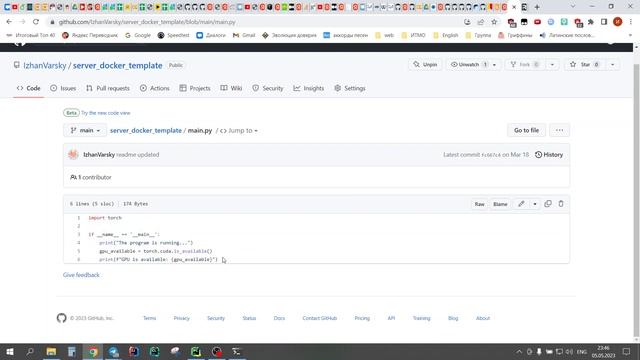The width and height of the screenshot is (640, 360).
Task: Open edit options dropdown next to pencil
Action: pos(535,204)
